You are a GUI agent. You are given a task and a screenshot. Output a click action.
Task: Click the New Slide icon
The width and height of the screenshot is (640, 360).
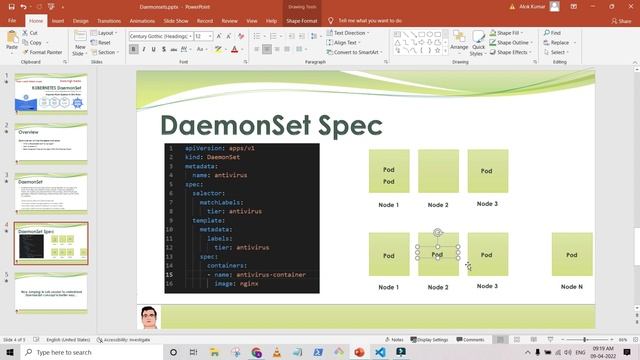pyautogui.click(x=80, y=37)
